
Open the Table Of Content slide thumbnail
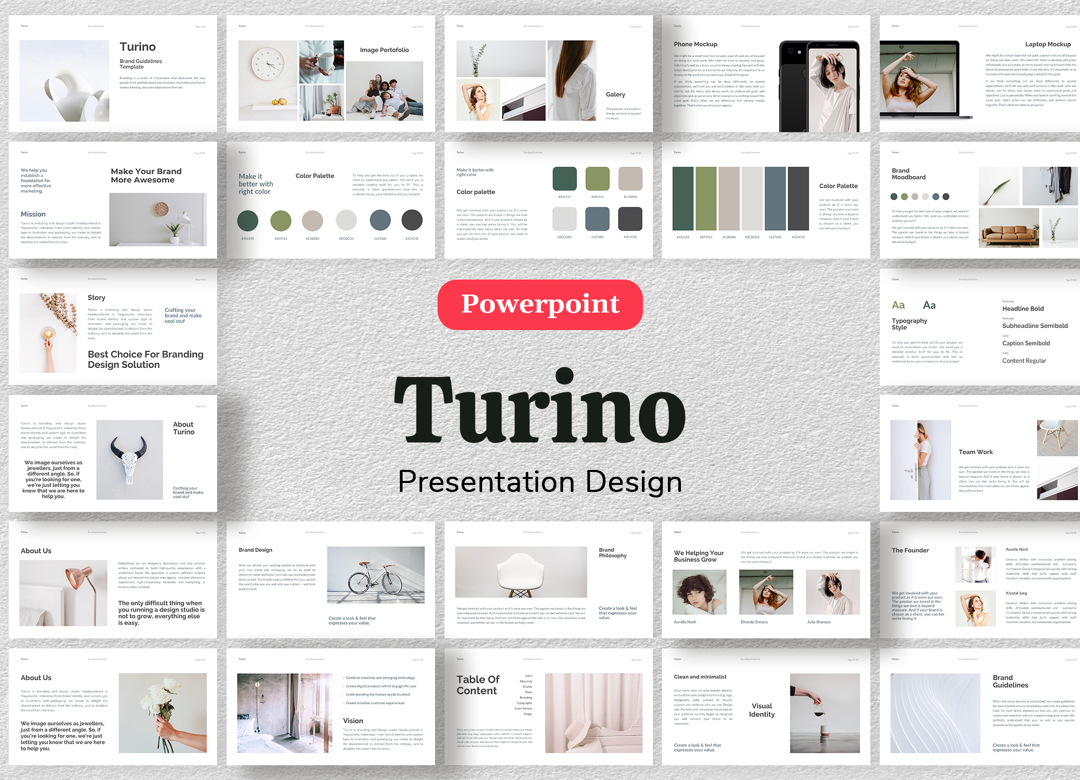click(x=548, y=706)
